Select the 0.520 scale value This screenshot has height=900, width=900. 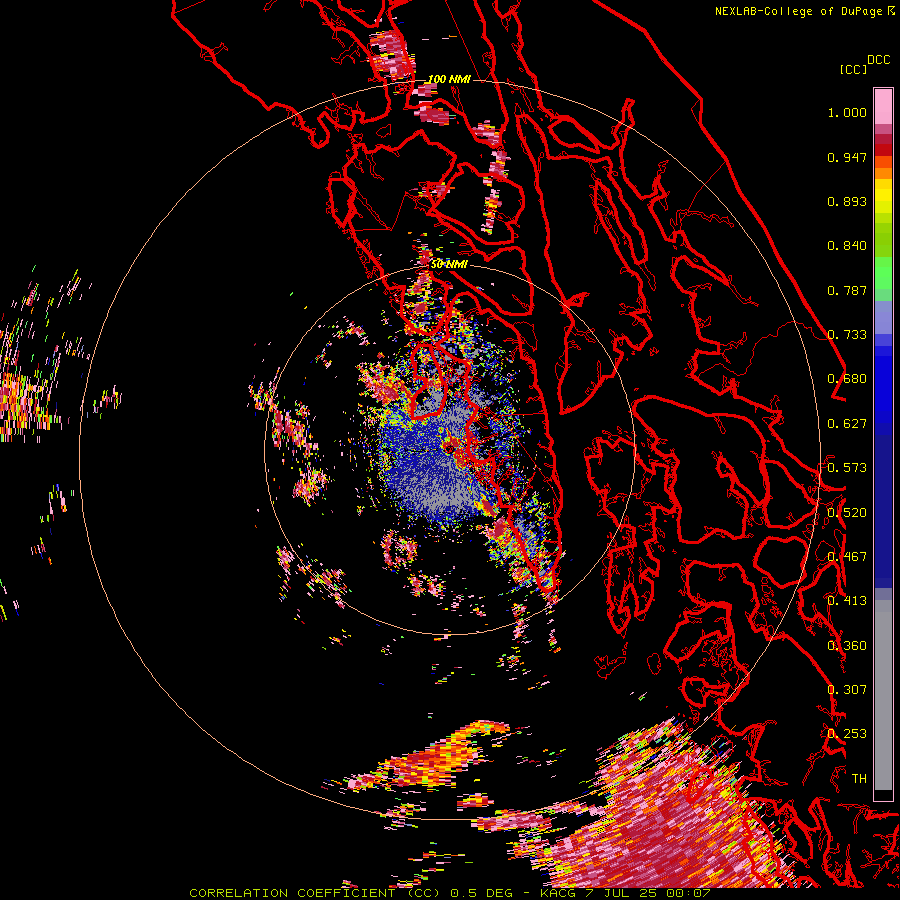click(x=847, y=513)
